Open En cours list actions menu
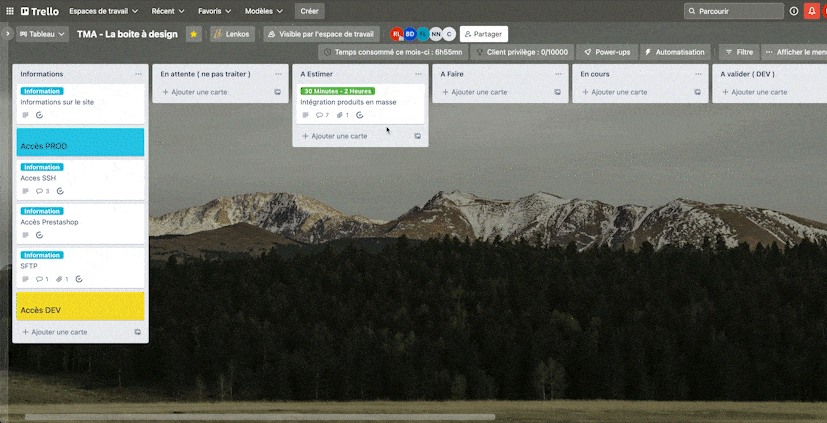The height and width of the screenshot is (423, 827). 698,74
